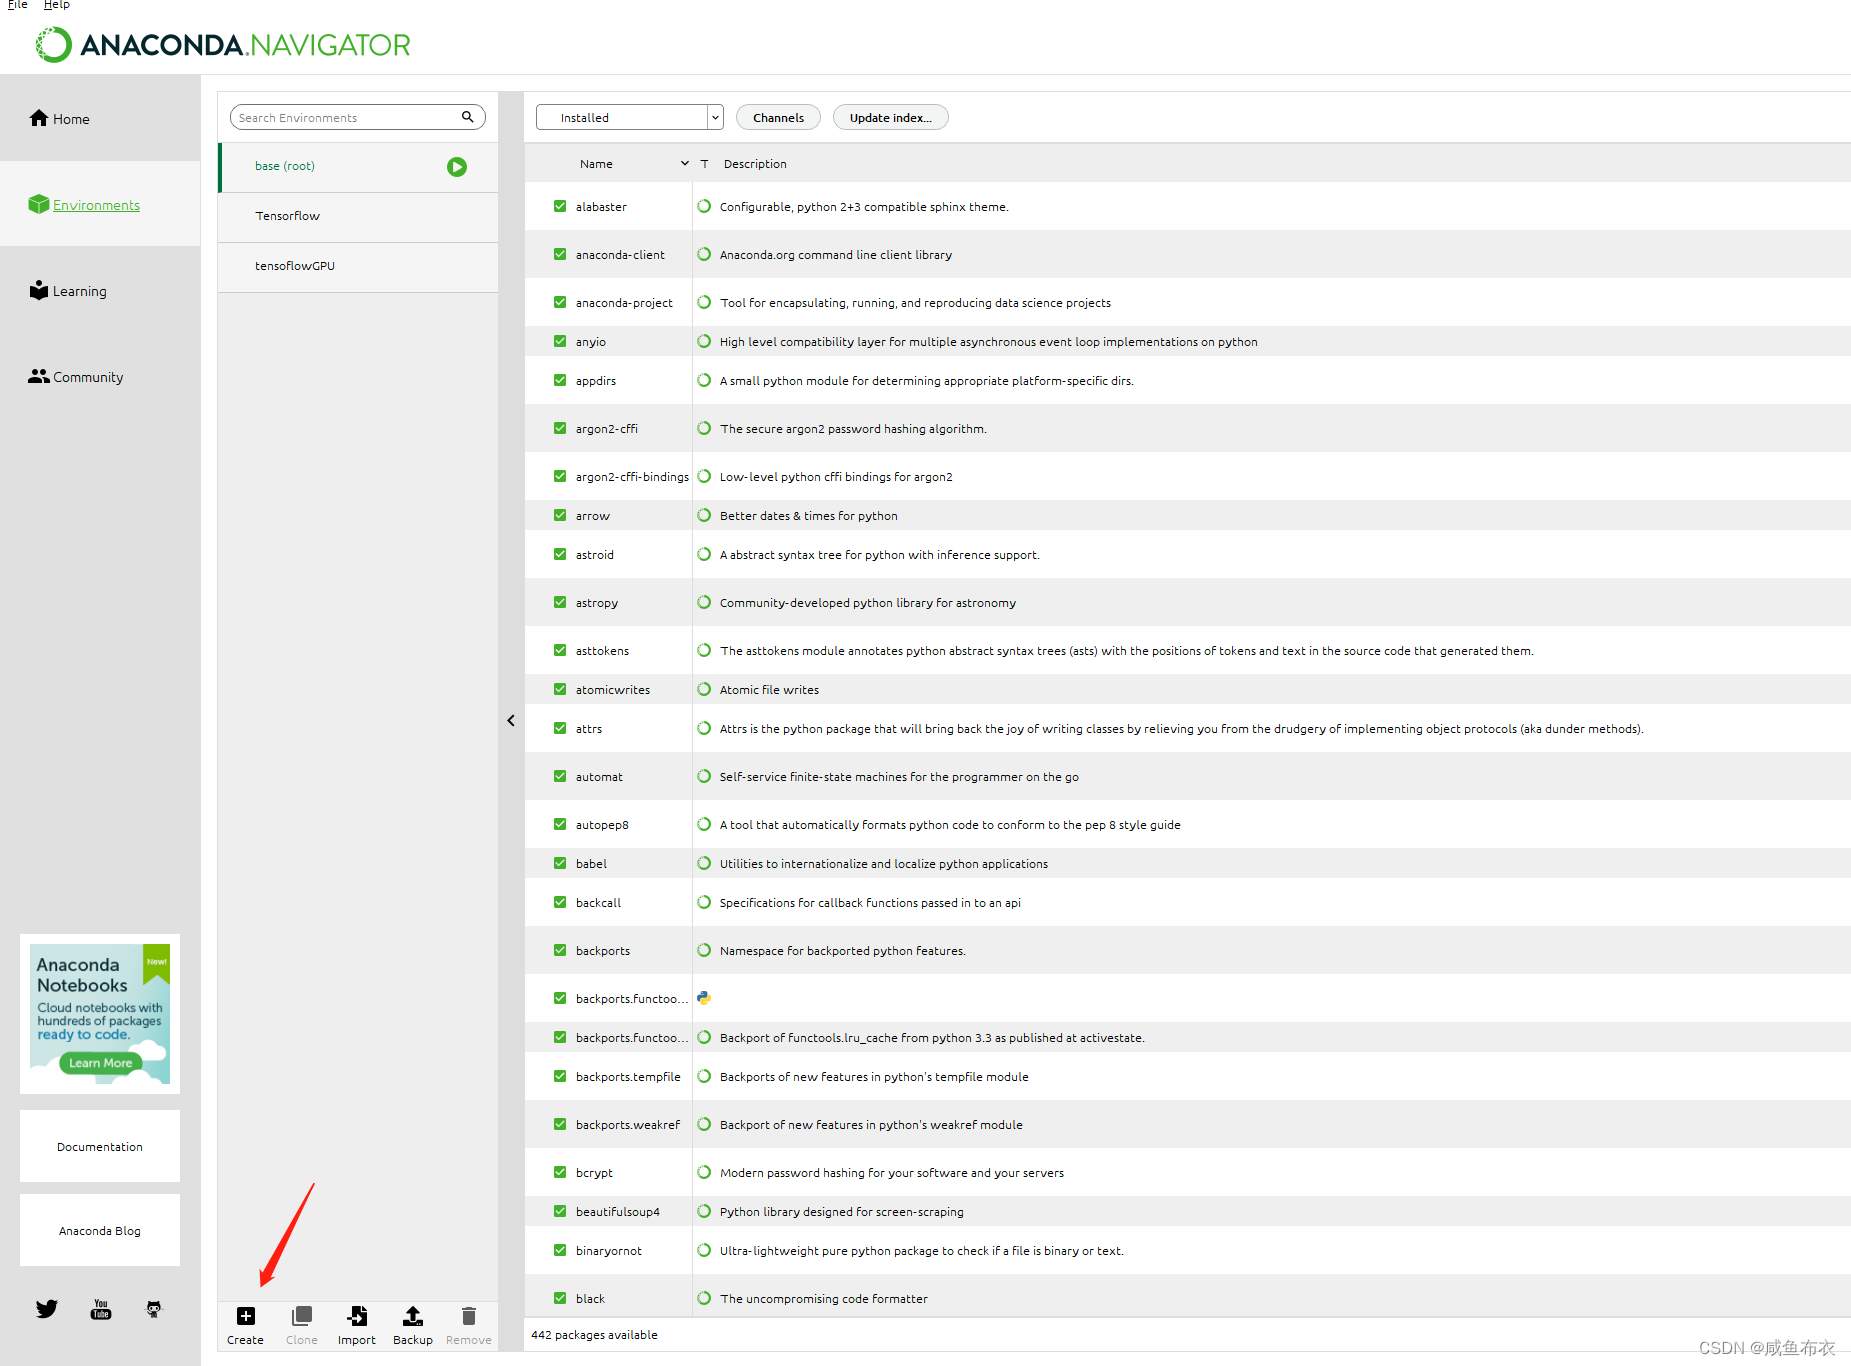1851x1366 pixels.
Task: Click the anyio package type icon
Action: click(704, 341)
